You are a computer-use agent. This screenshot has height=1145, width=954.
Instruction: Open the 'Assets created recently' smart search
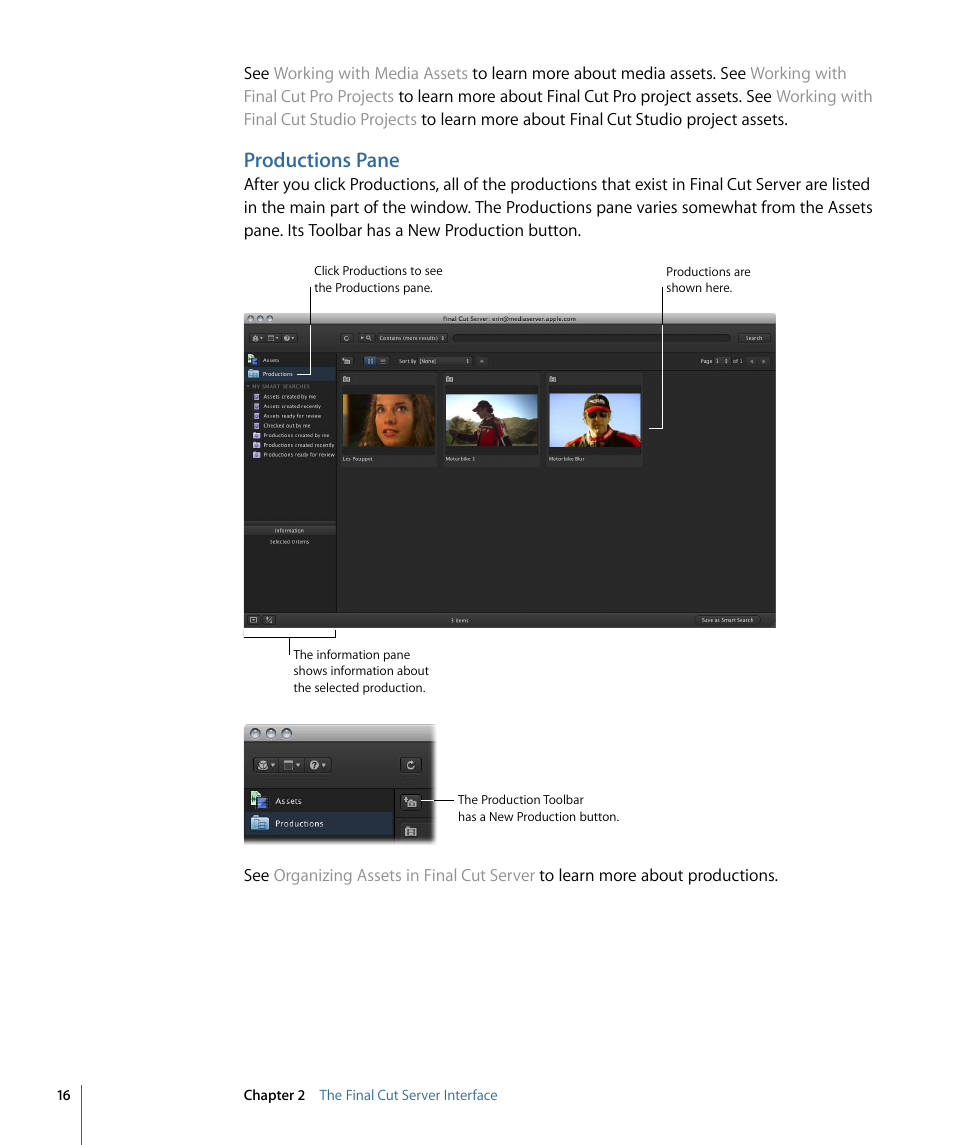point(292,406)
